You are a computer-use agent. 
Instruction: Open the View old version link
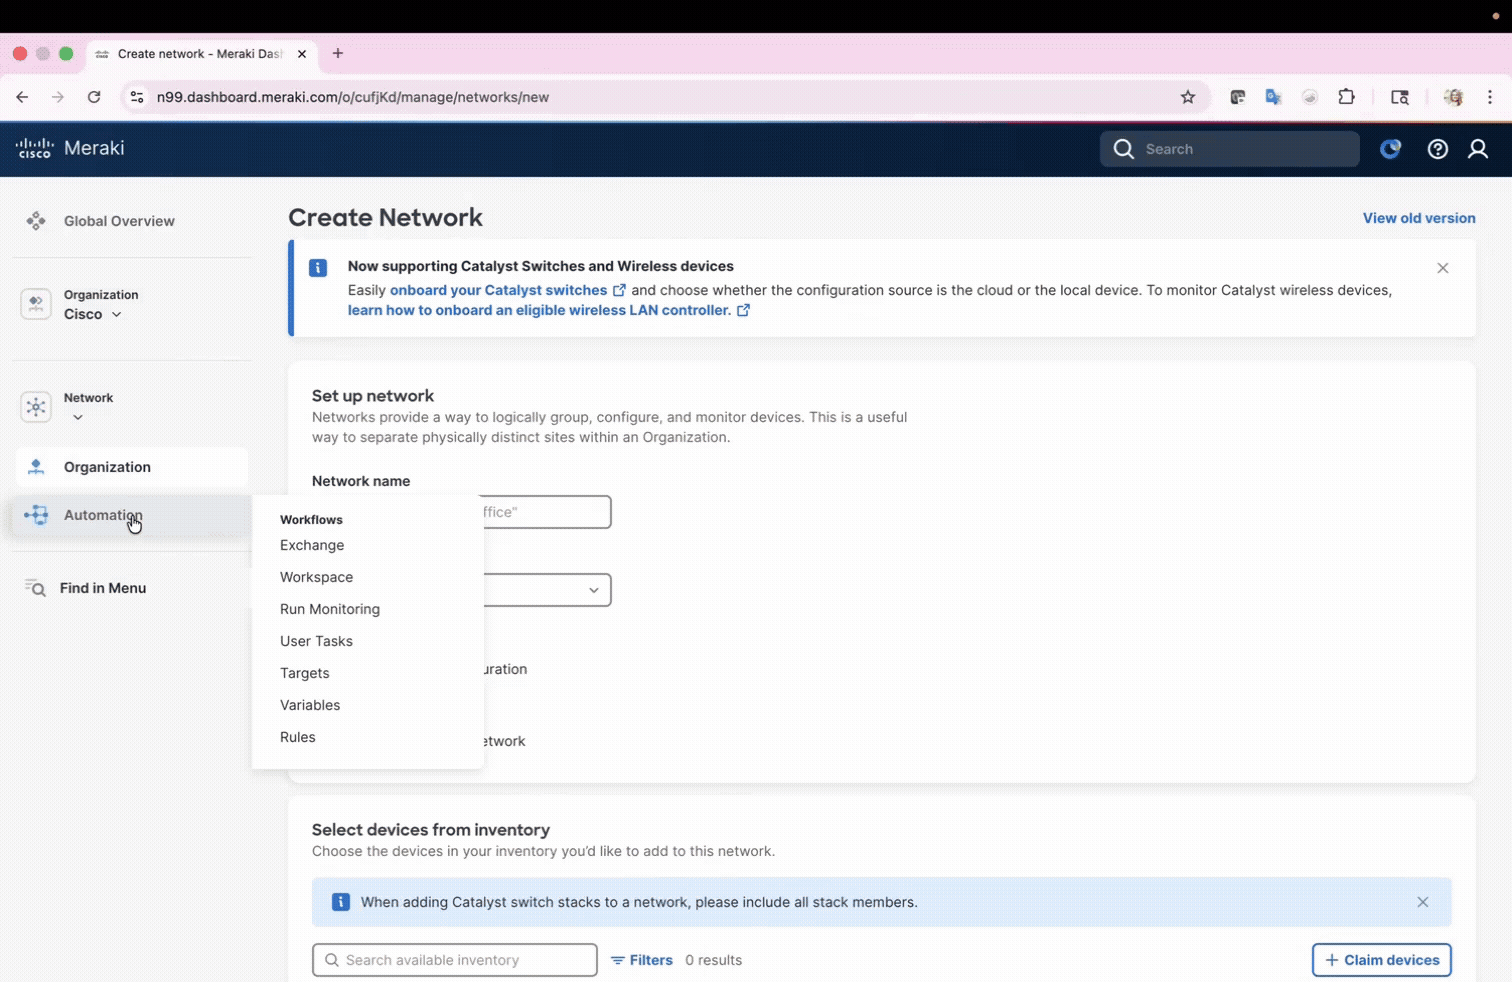[1418, 218]
